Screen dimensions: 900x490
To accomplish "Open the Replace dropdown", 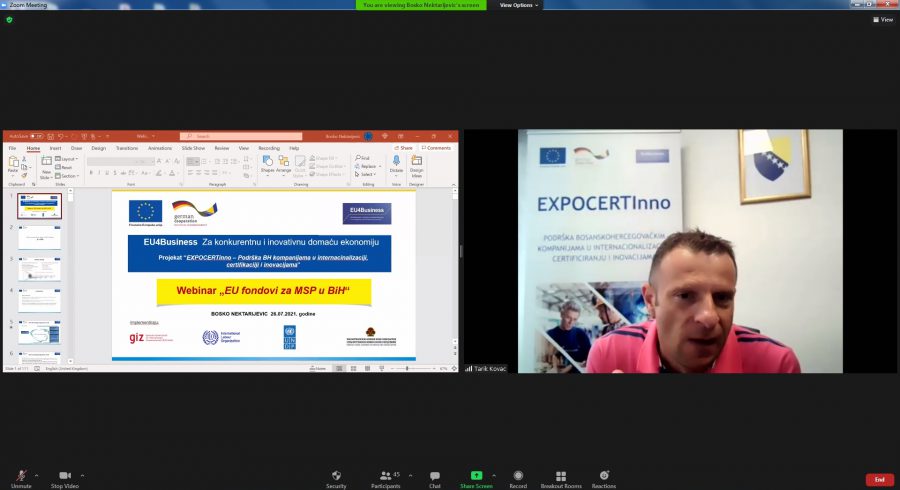I will [x=367, y=166].
